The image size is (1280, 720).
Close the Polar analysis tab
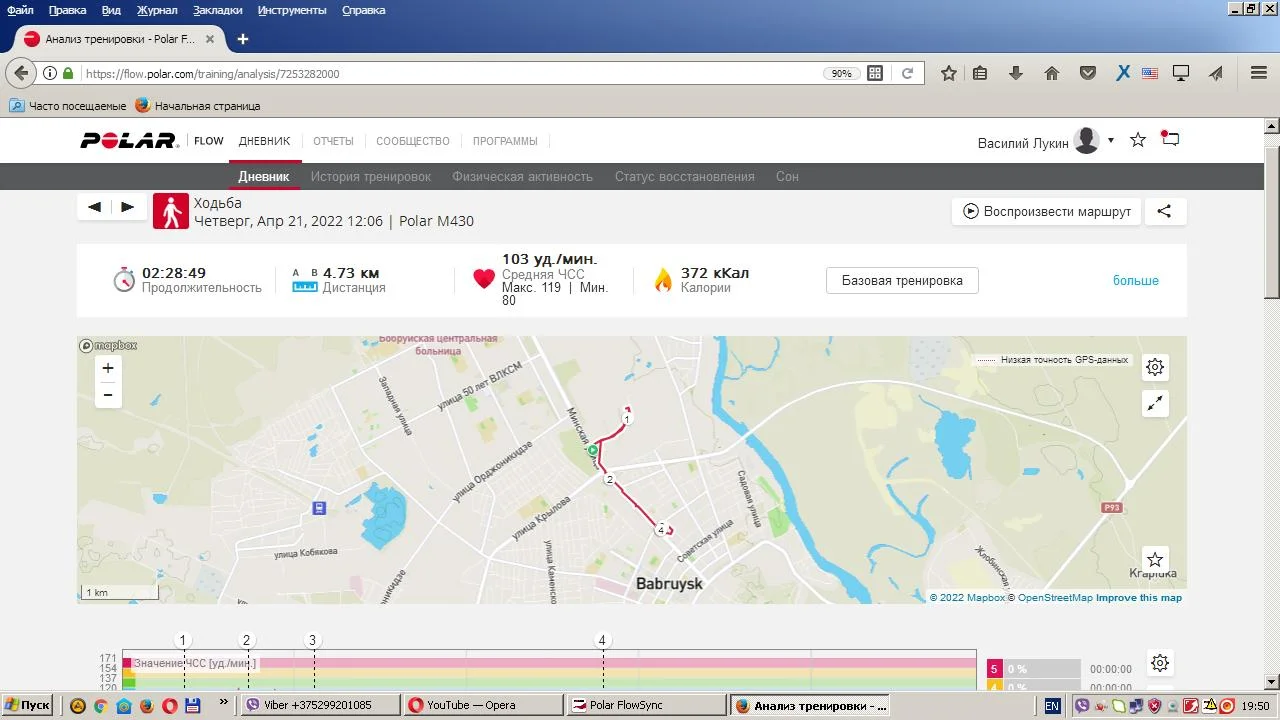[210, 39]
